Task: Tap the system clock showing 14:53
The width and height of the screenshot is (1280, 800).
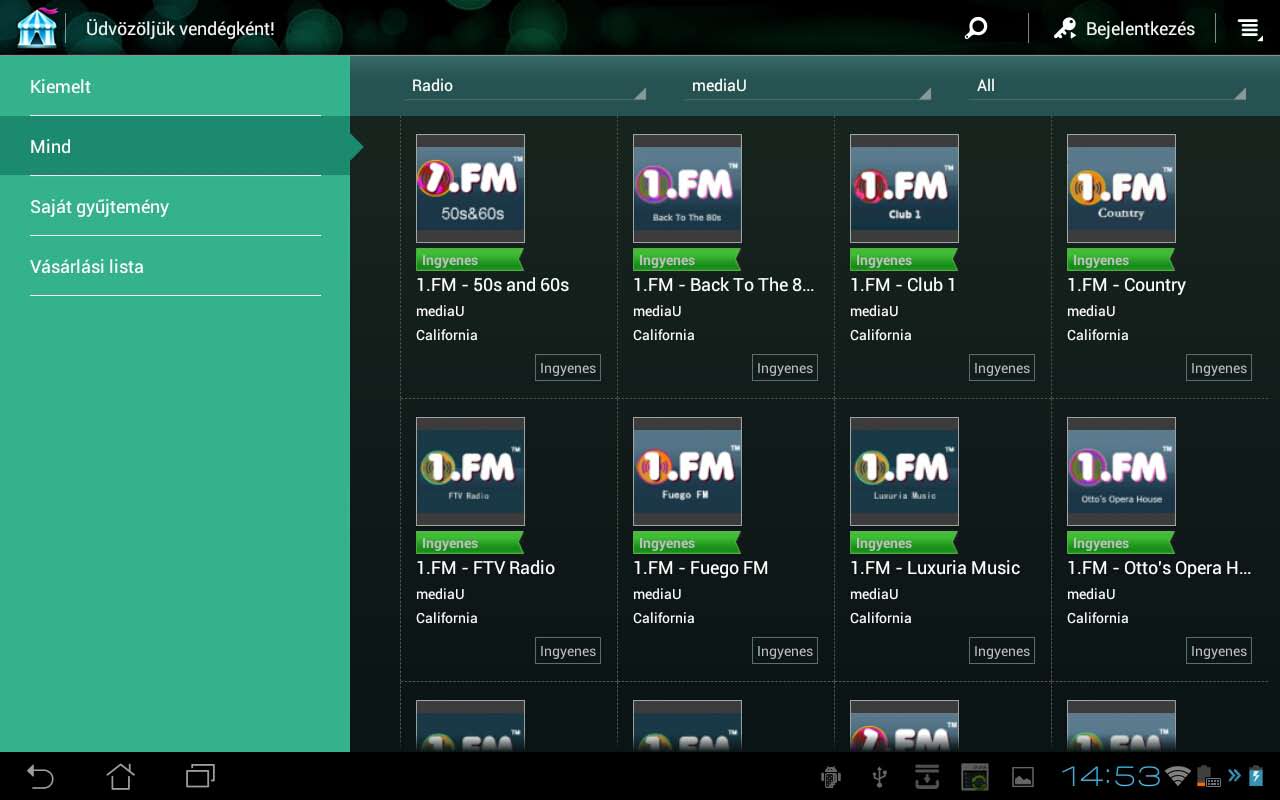Action: (x=1110, y=776)
